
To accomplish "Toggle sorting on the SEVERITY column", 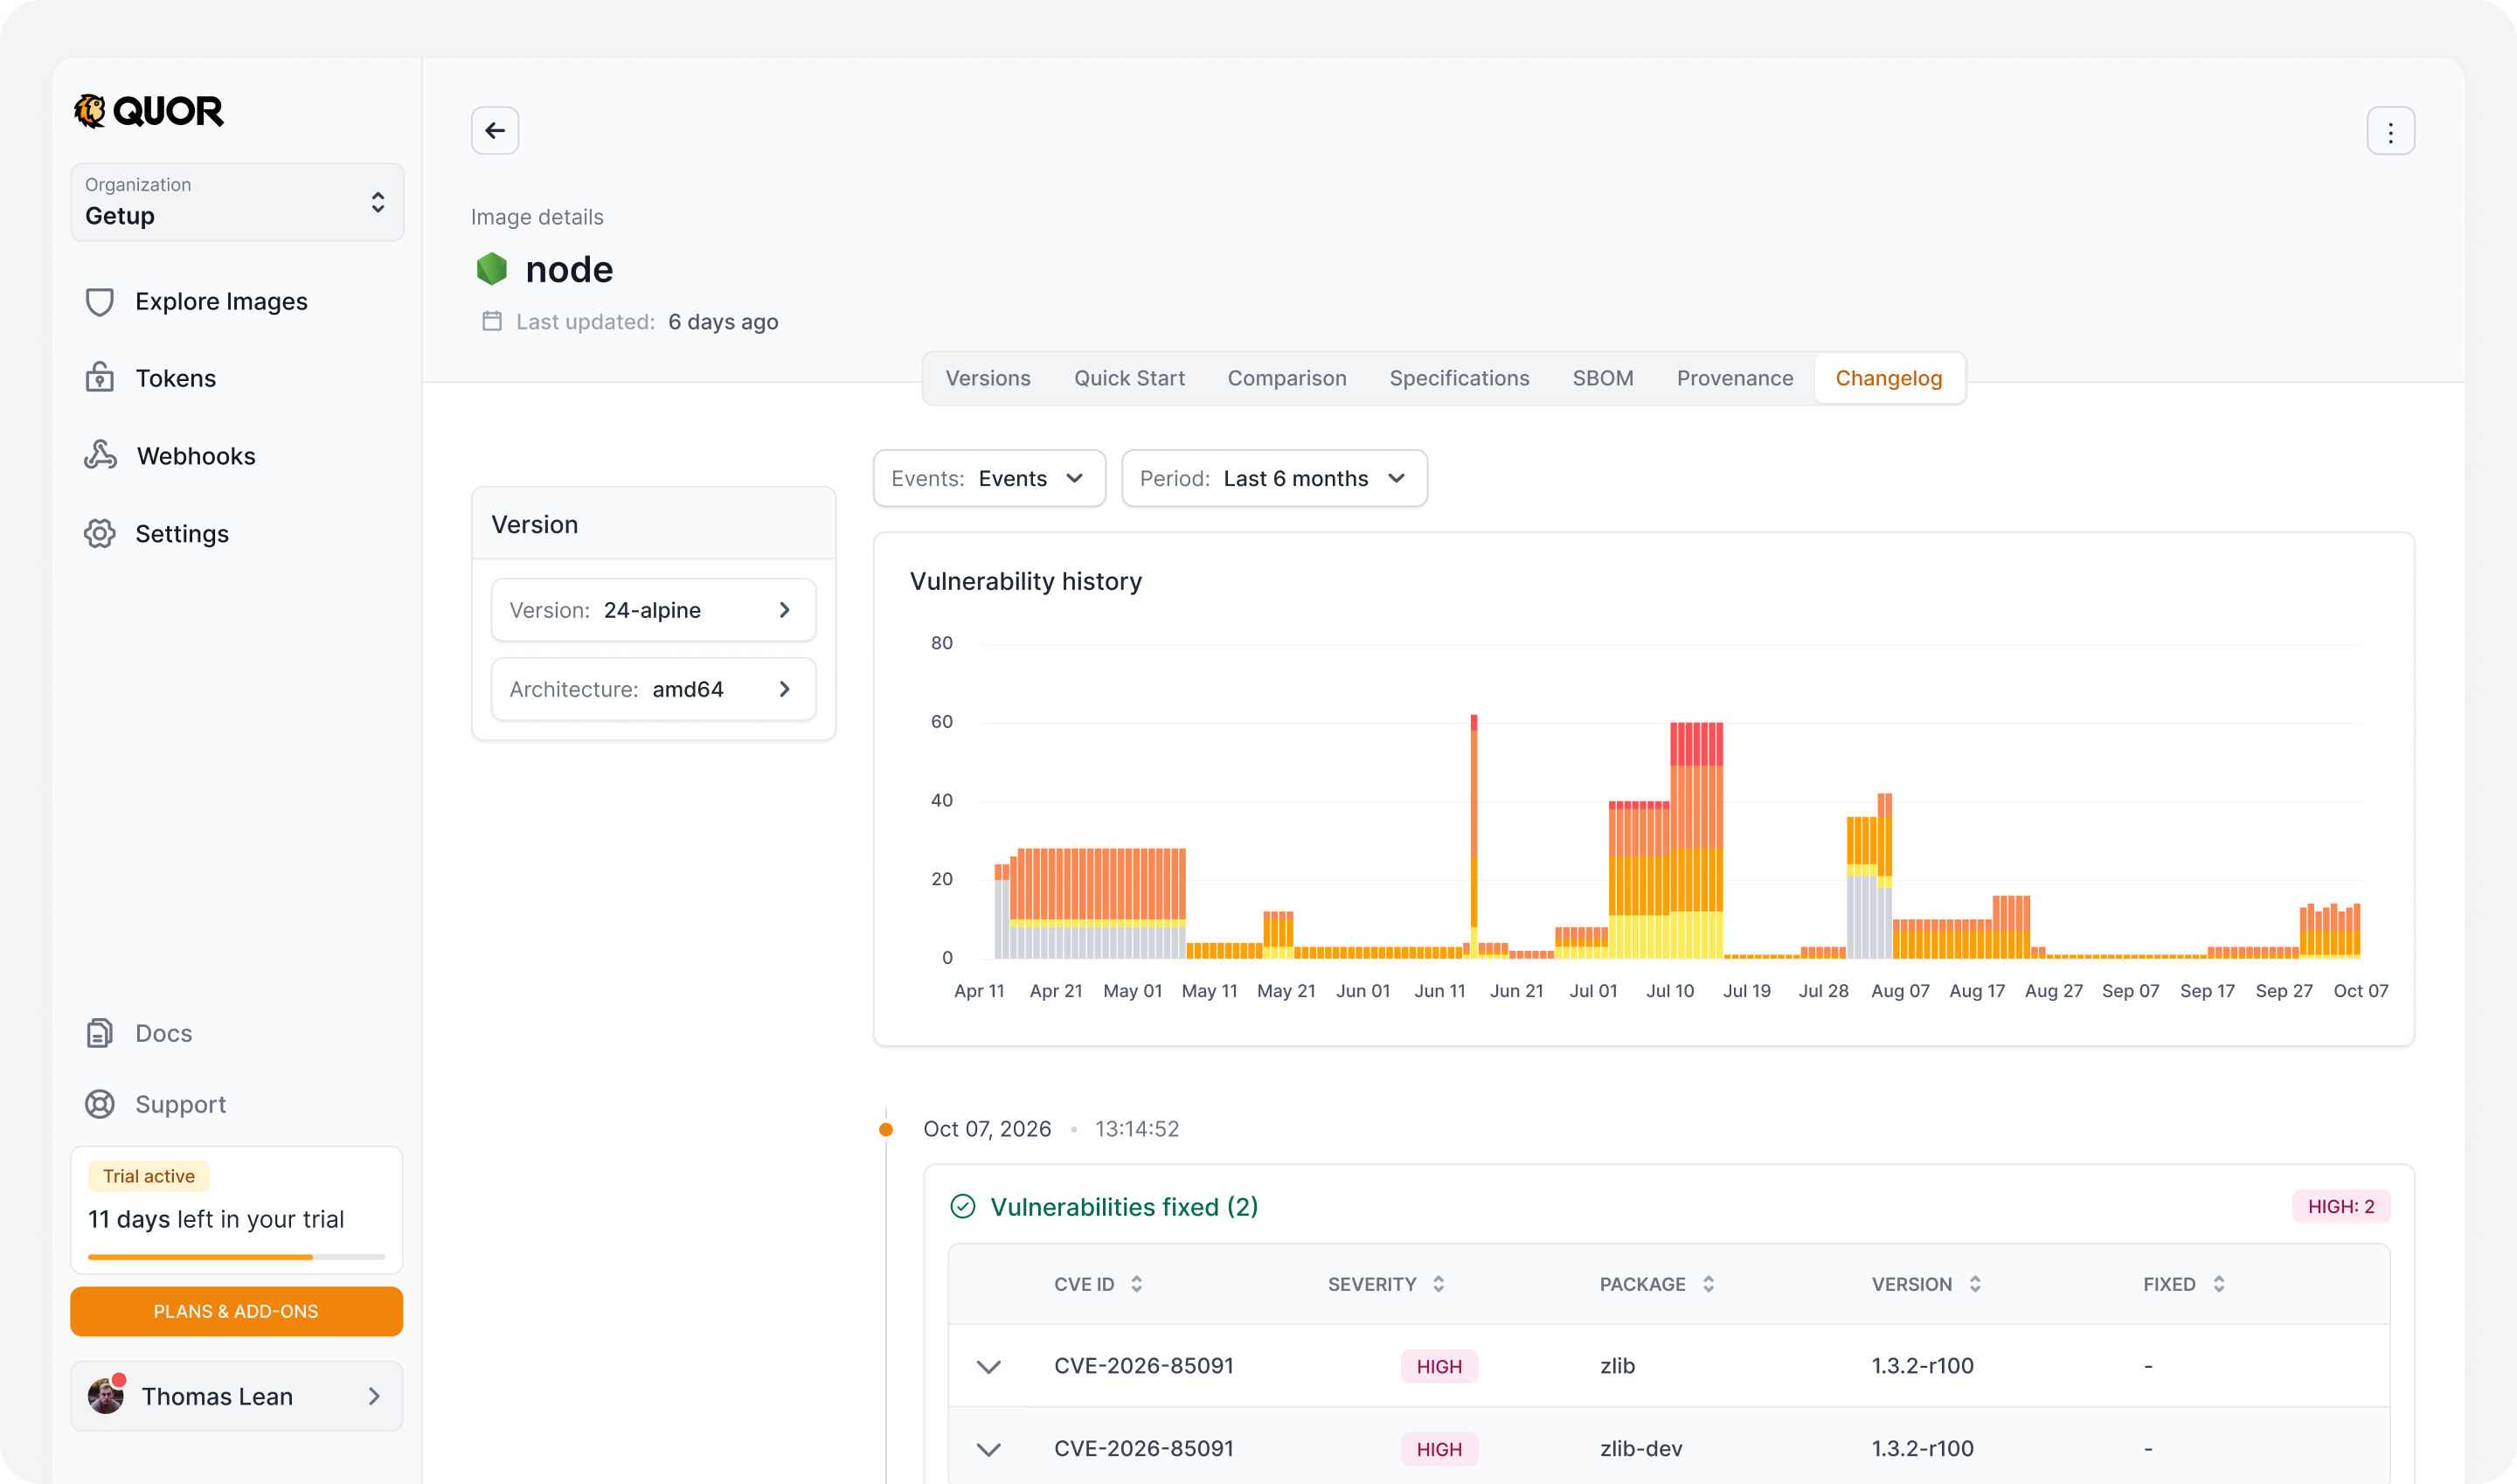I will pyautogui.click(x=1386, y=1284).
